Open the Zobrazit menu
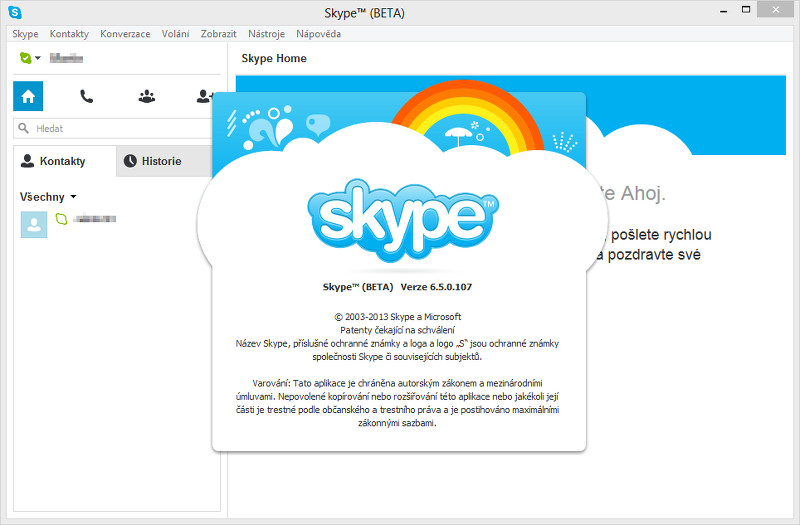This screenshot has height=525, width=800. (x=218, y=34)
